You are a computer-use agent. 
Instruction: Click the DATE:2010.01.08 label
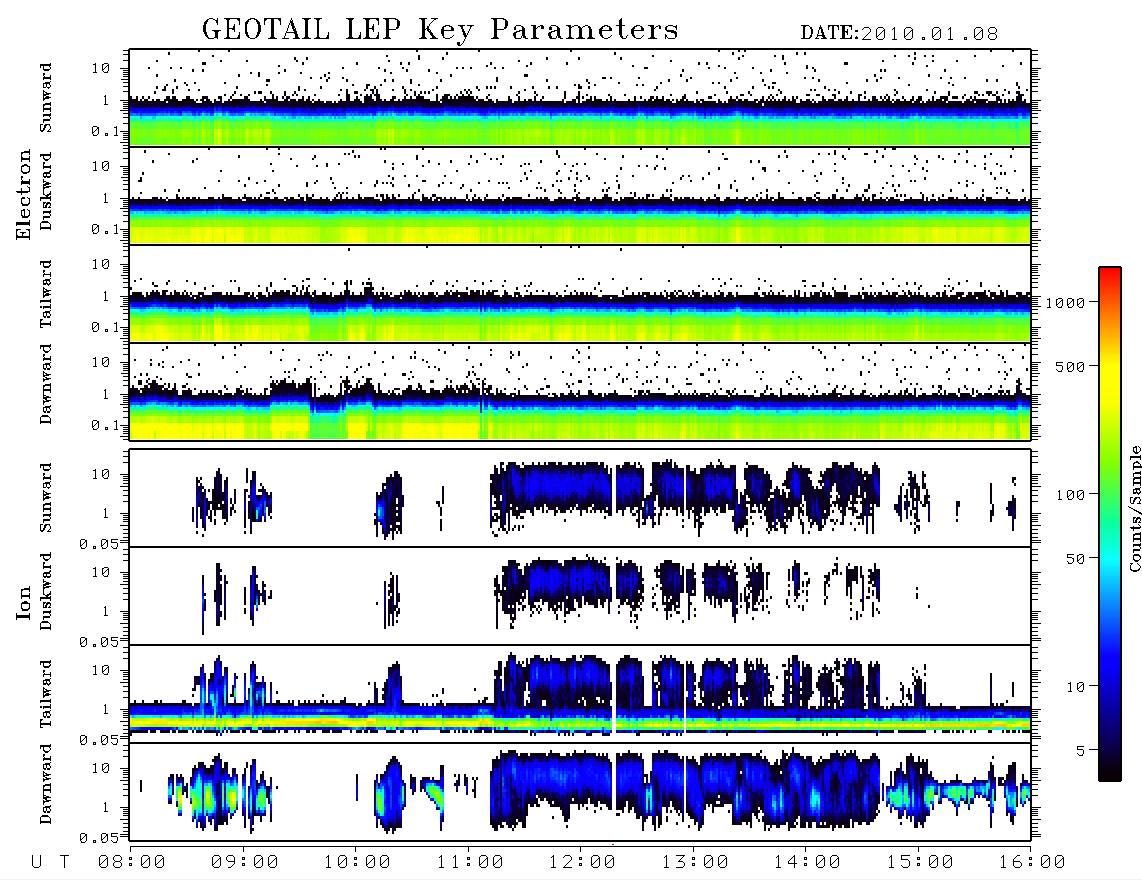point(899,34)
